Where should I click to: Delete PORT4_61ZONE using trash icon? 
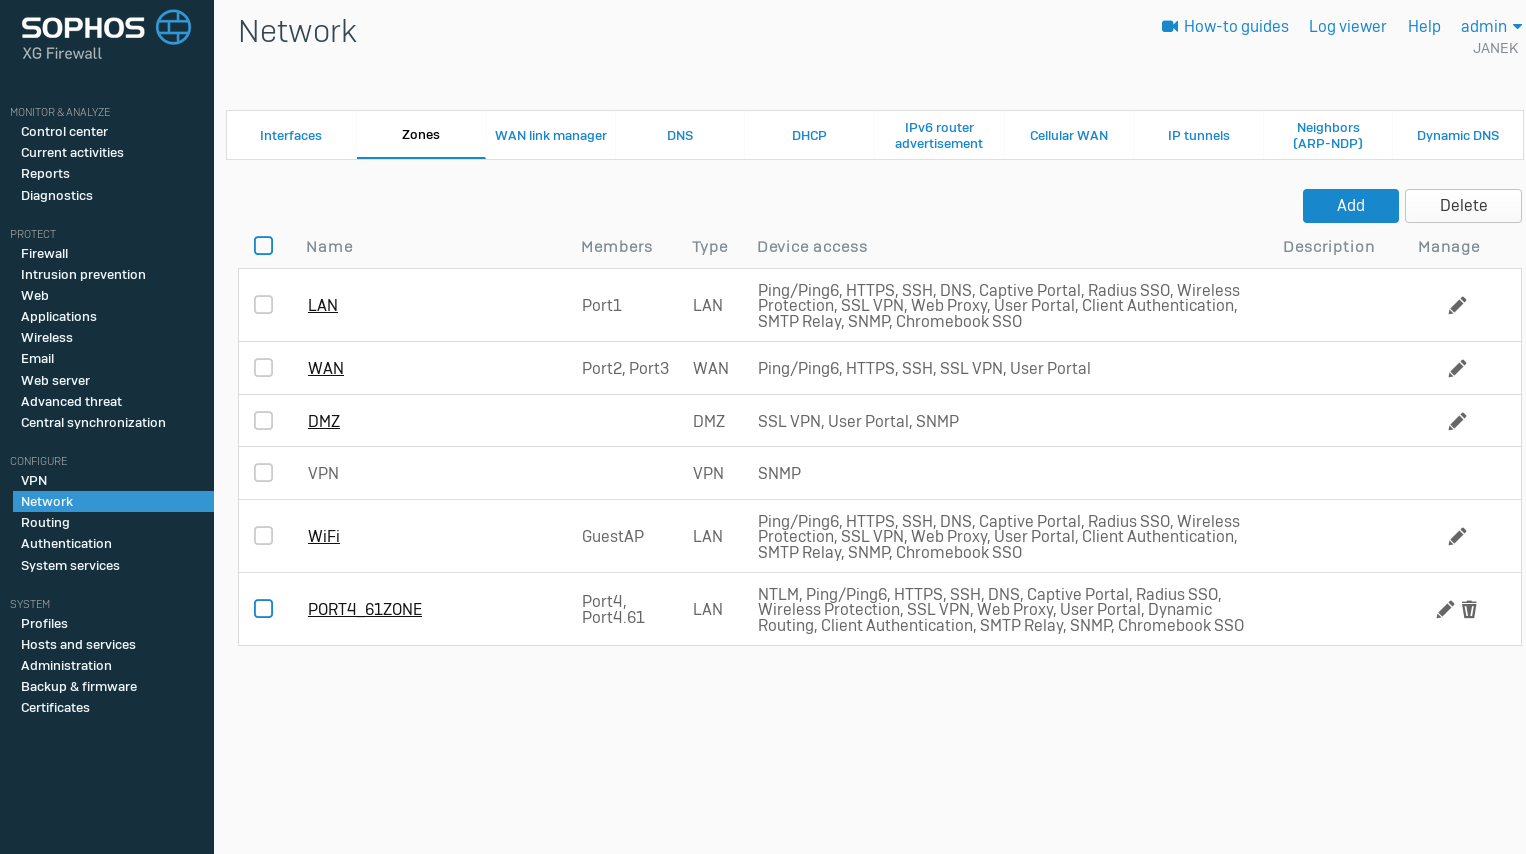(x=1469, y=610)
